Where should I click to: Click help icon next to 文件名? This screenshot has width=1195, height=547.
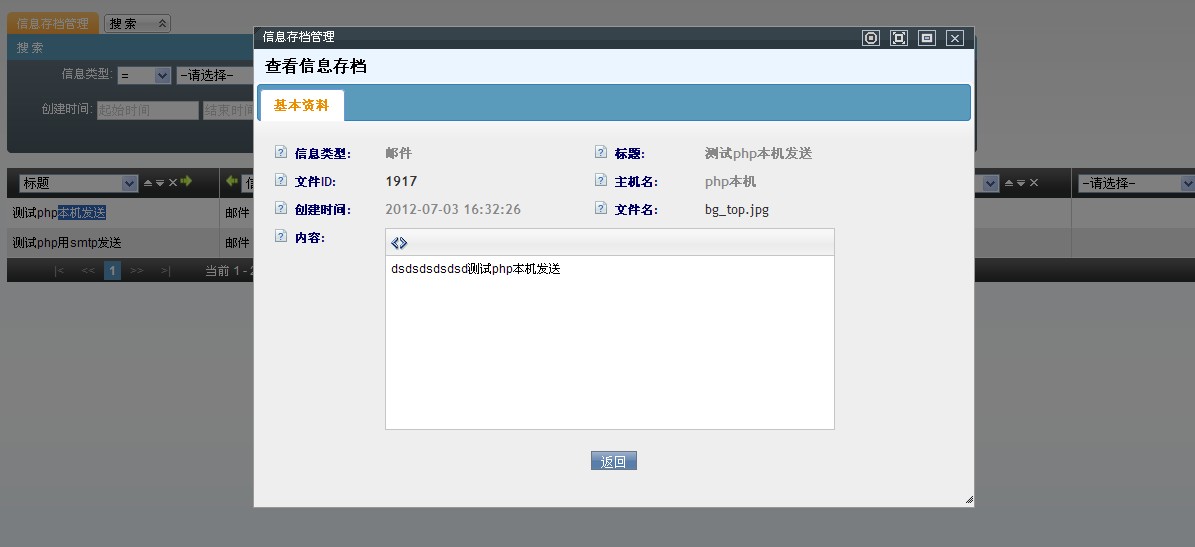pyautogui.click(x=600, y=209)
